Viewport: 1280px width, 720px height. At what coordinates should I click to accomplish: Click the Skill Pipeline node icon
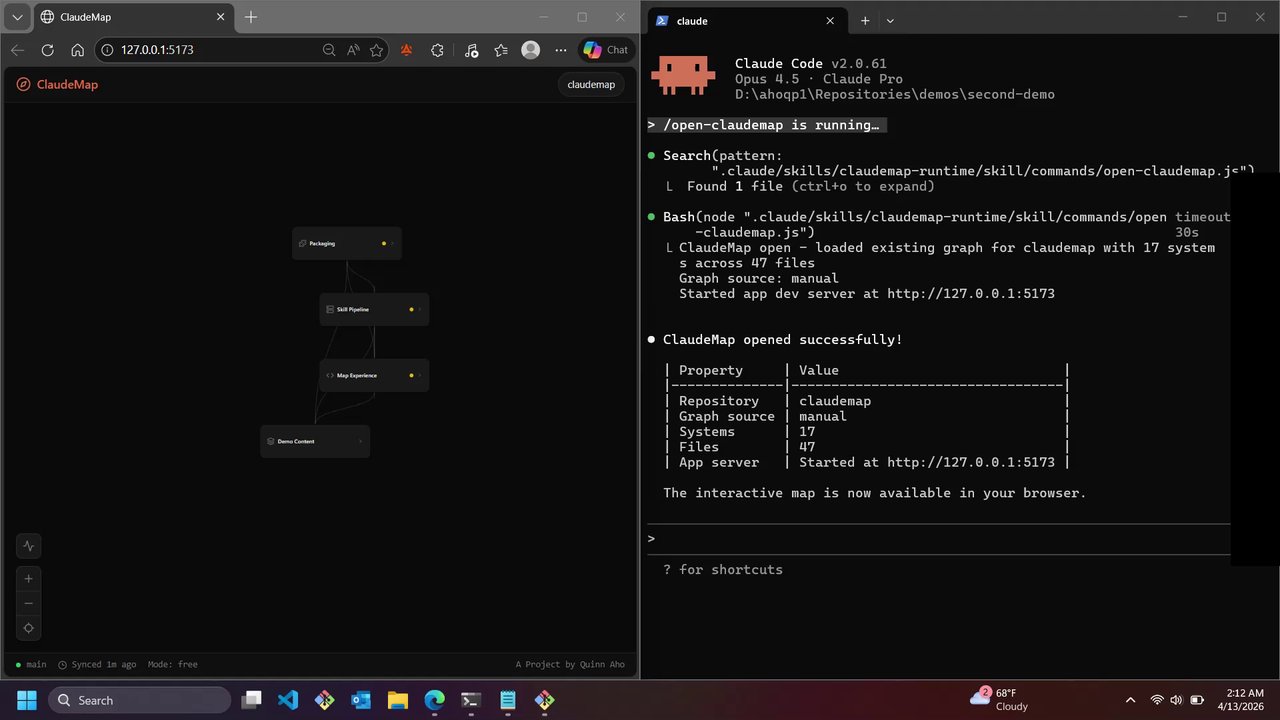(x=330, y=309)
